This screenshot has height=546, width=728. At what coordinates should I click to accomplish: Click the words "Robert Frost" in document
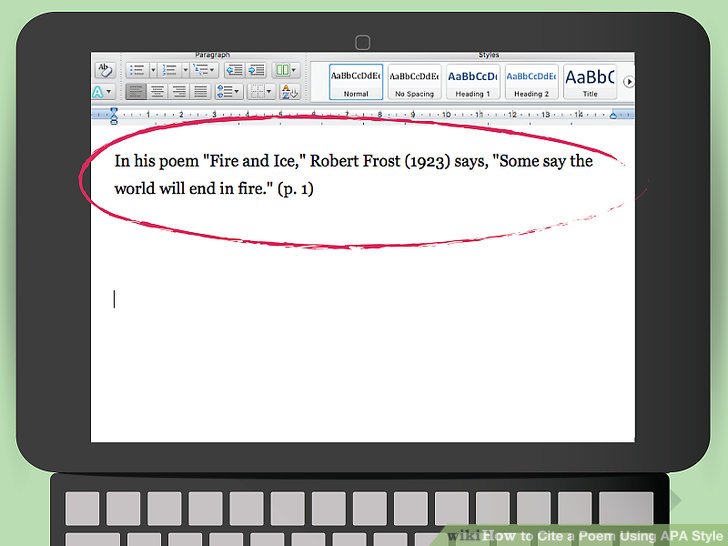click(355, 161)
